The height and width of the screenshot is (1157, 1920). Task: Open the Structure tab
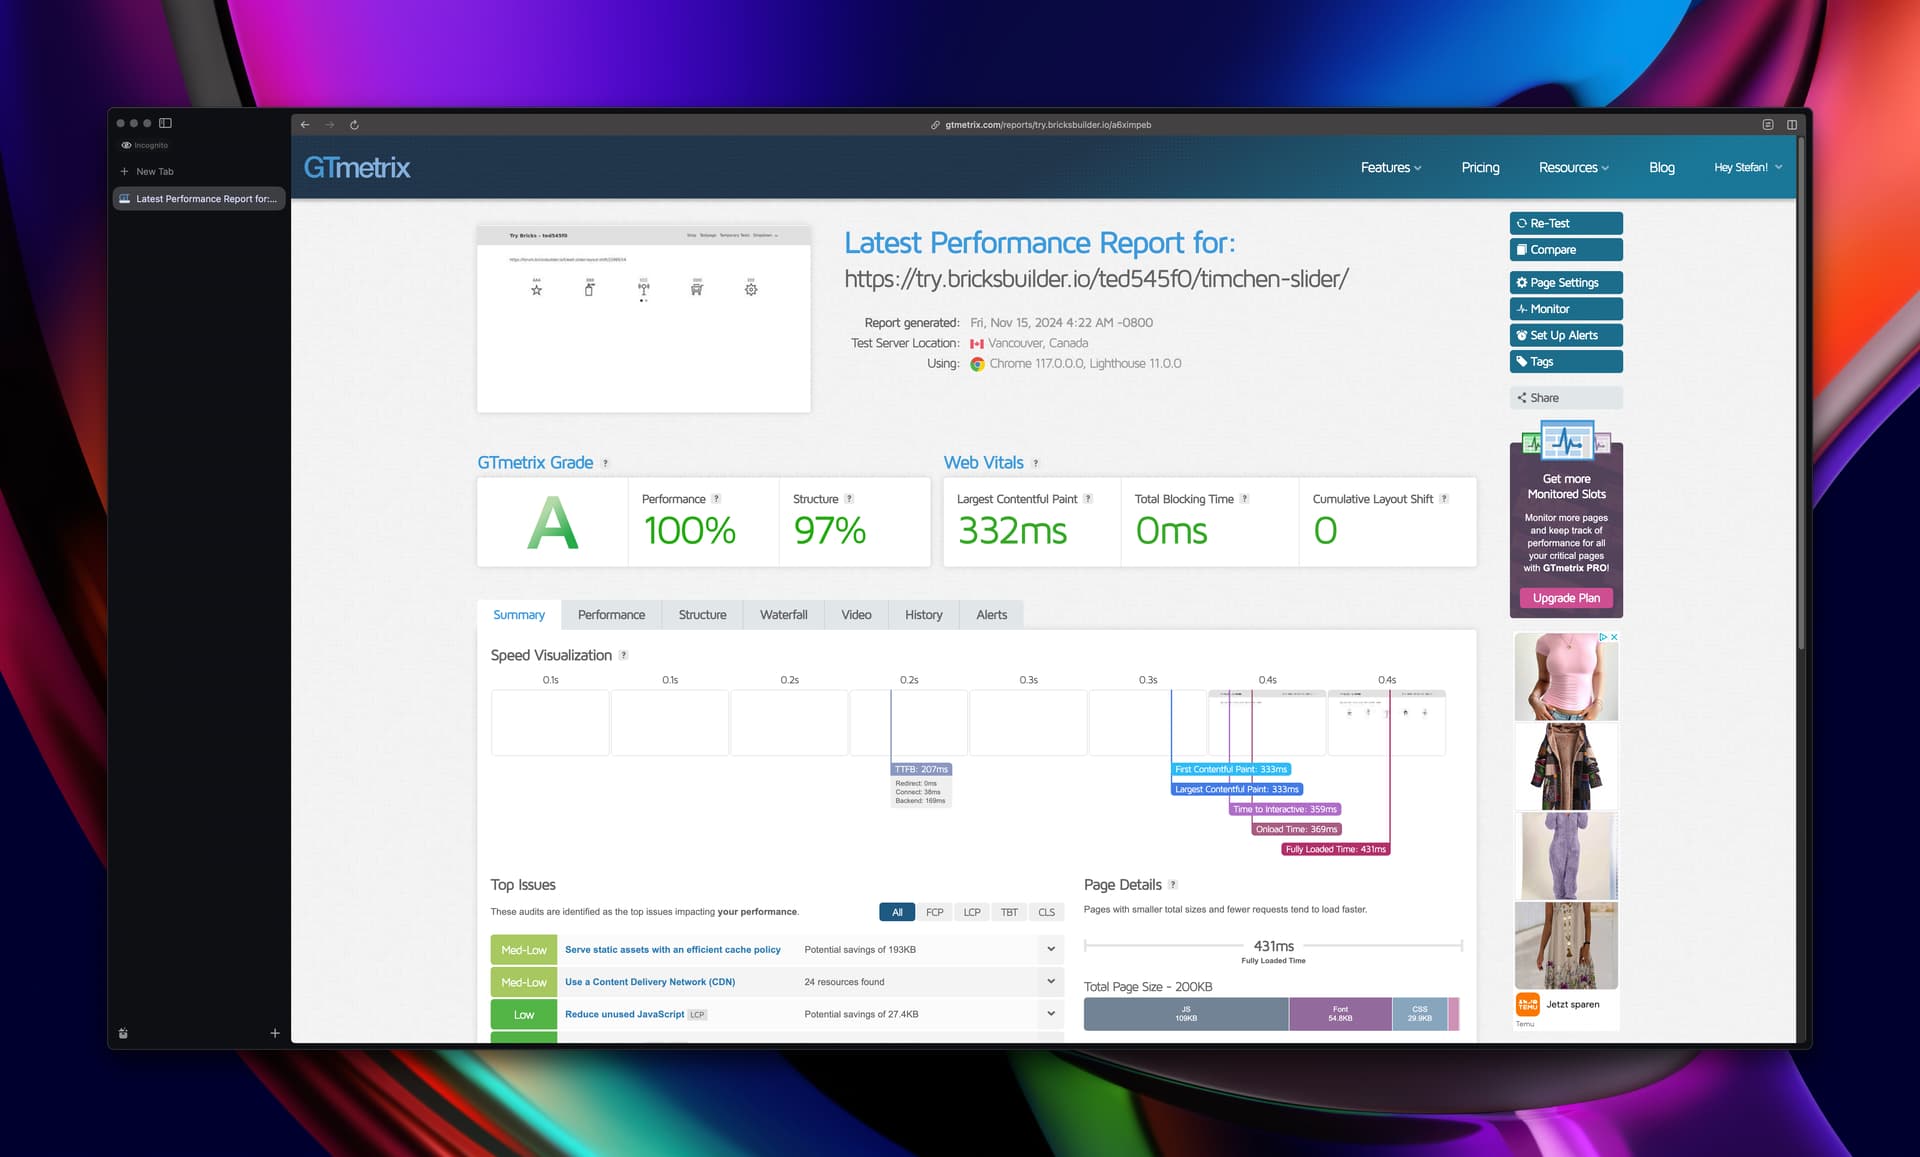pos(702,615)
